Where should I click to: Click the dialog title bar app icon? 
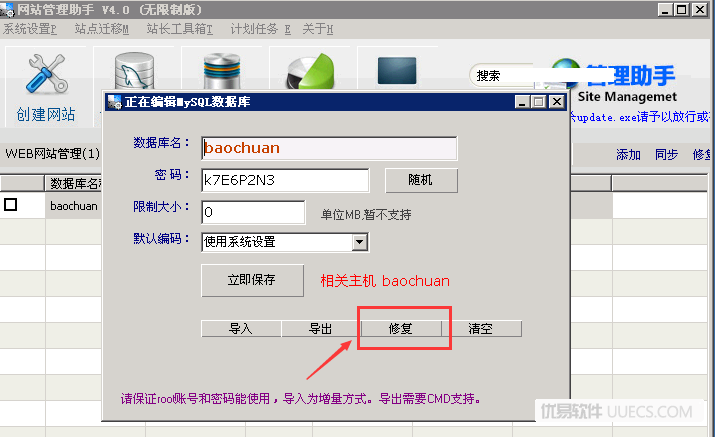point(114,102)
